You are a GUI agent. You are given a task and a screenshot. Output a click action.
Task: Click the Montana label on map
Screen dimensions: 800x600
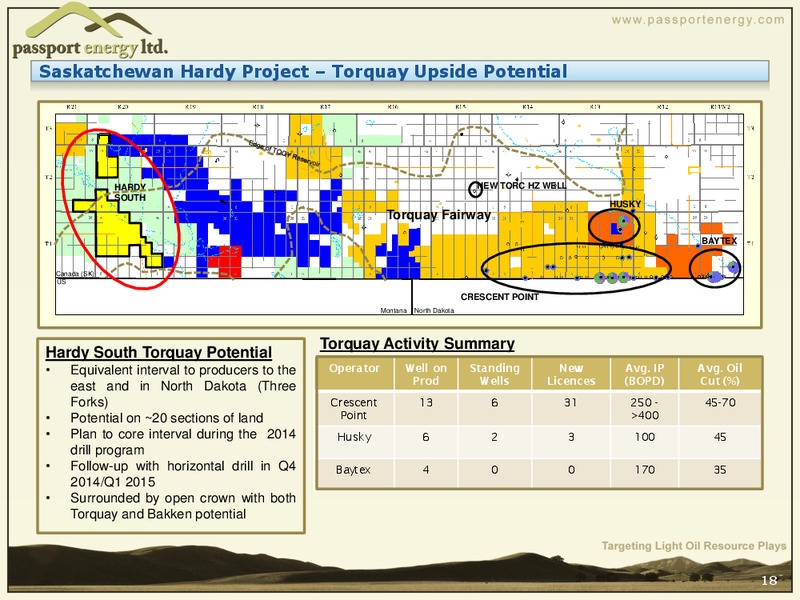394,310
